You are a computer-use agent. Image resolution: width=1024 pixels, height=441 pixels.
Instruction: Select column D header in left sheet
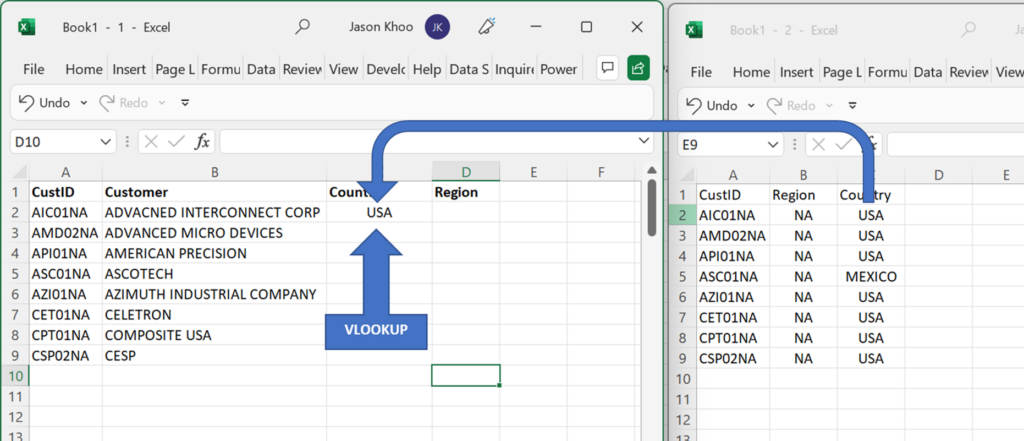pyautogui.click(x=466, y=172)
